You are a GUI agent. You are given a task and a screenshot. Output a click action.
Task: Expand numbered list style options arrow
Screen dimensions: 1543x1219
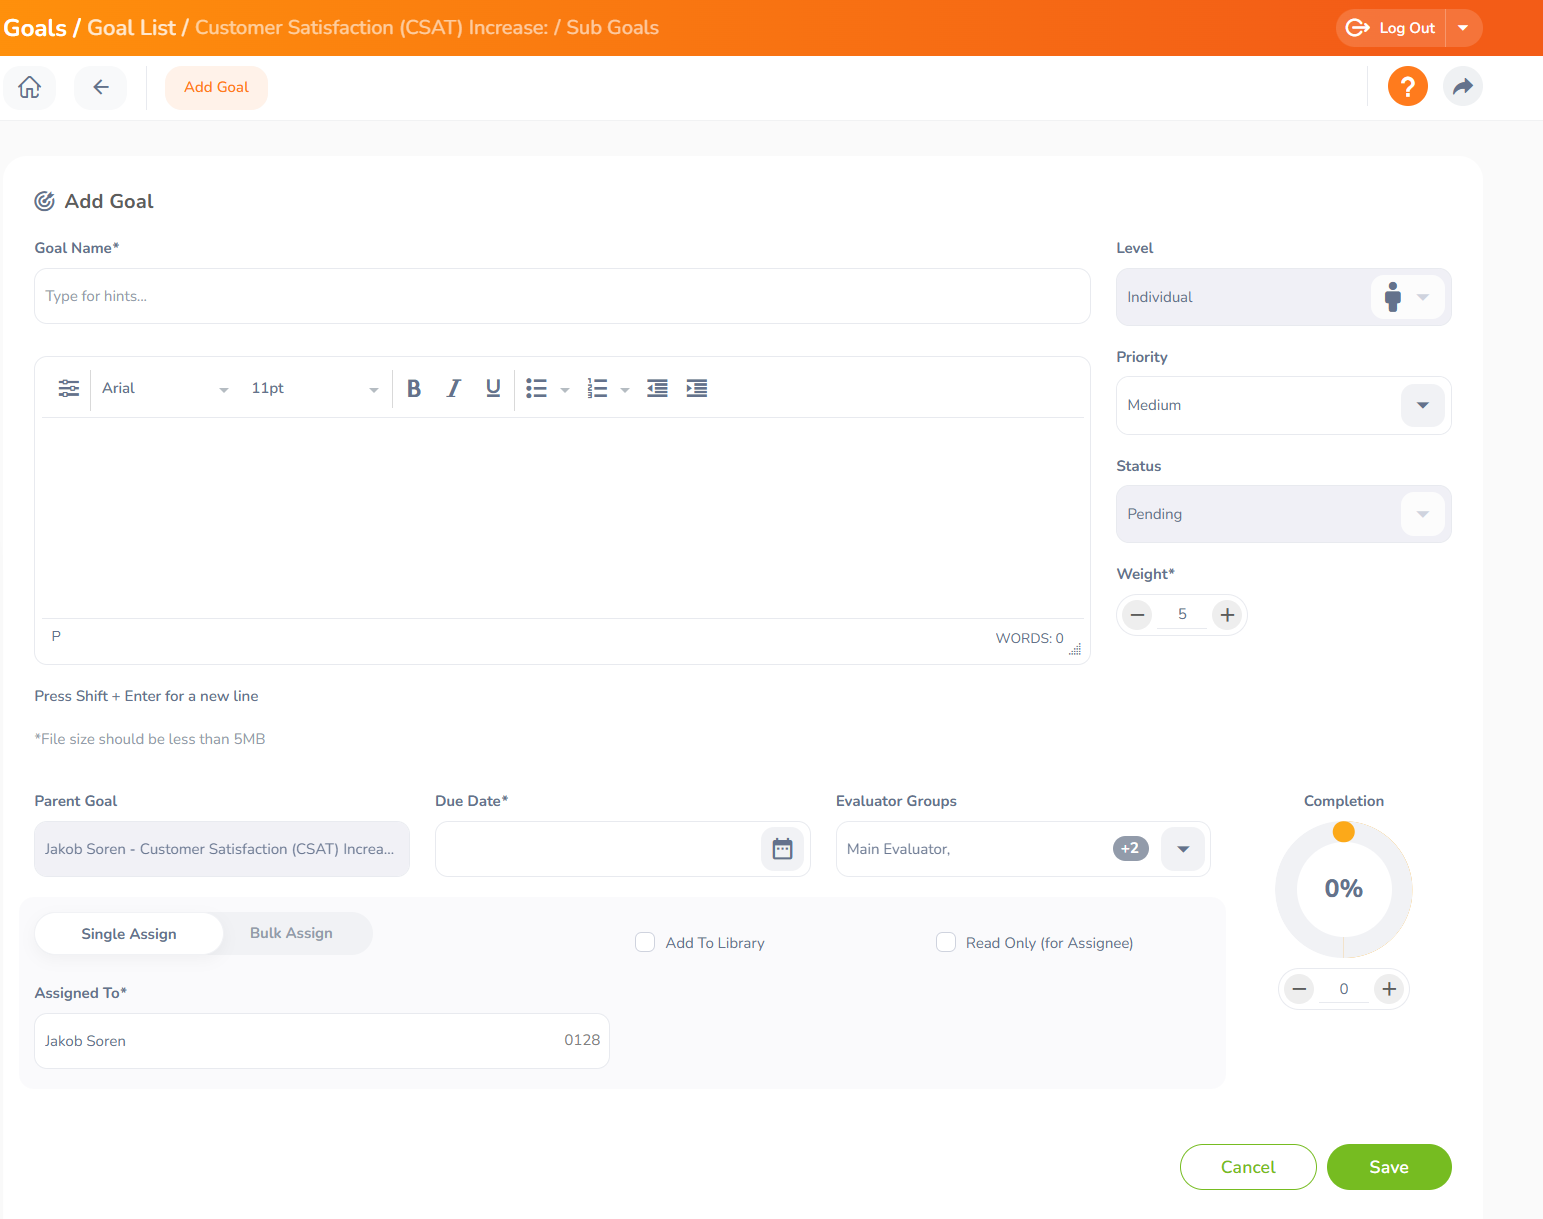625,389
